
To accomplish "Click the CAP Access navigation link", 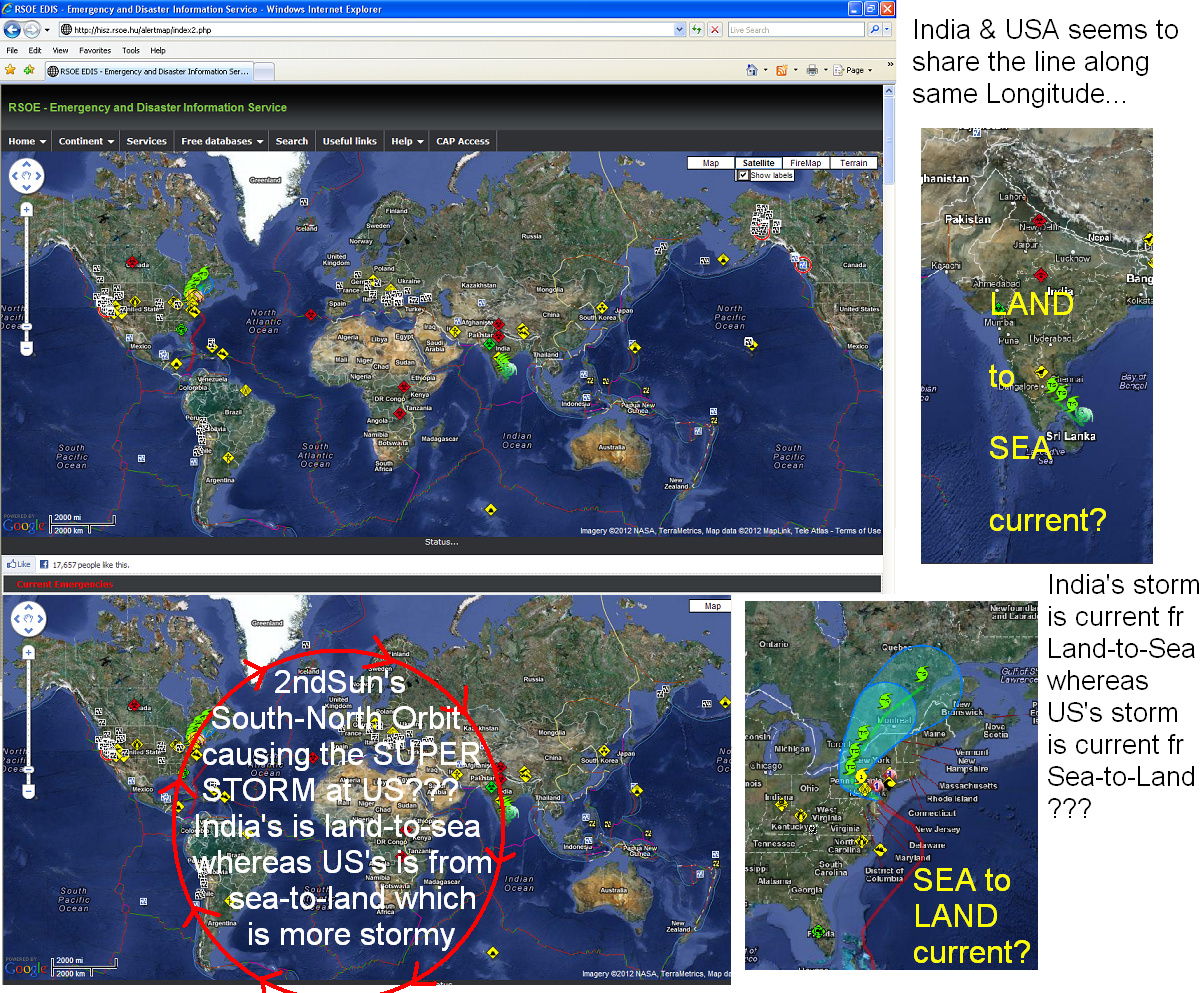I will [x=464, y=141].
